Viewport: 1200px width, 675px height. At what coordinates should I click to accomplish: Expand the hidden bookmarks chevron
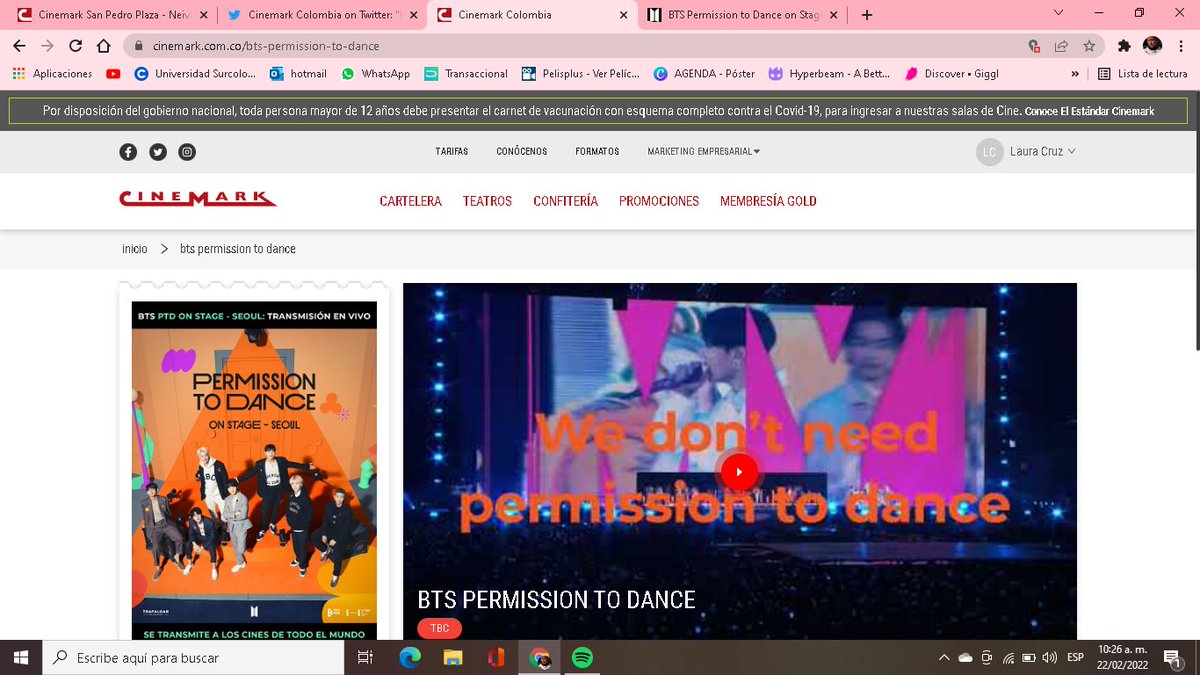(1075, 73)
